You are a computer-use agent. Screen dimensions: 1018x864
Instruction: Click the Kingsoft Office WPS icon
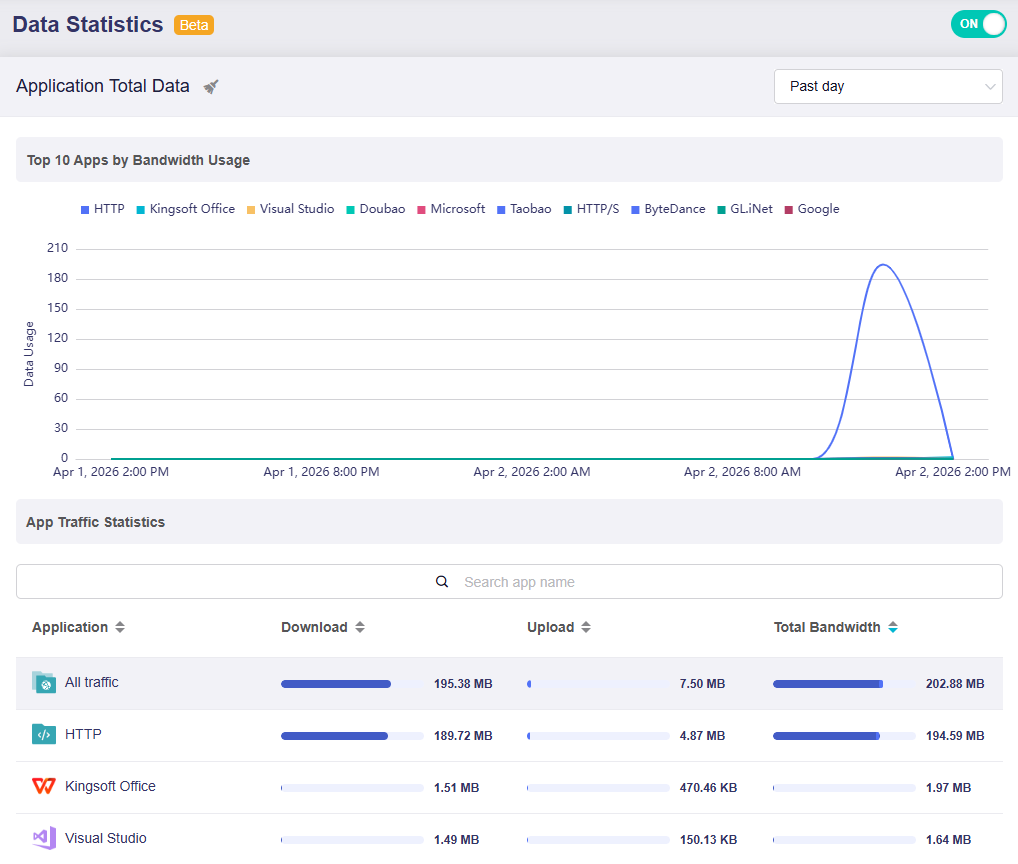(42, 786)
